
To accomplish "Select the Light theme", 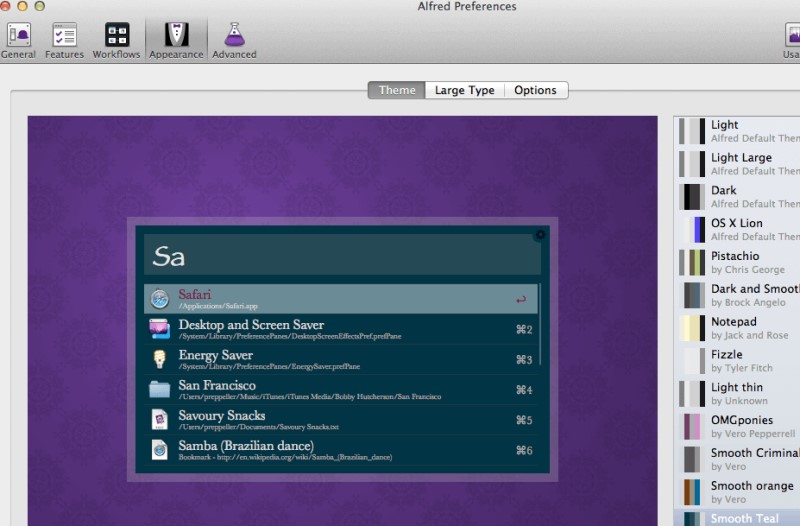I will pyautogui.click(x=737, y=131).
